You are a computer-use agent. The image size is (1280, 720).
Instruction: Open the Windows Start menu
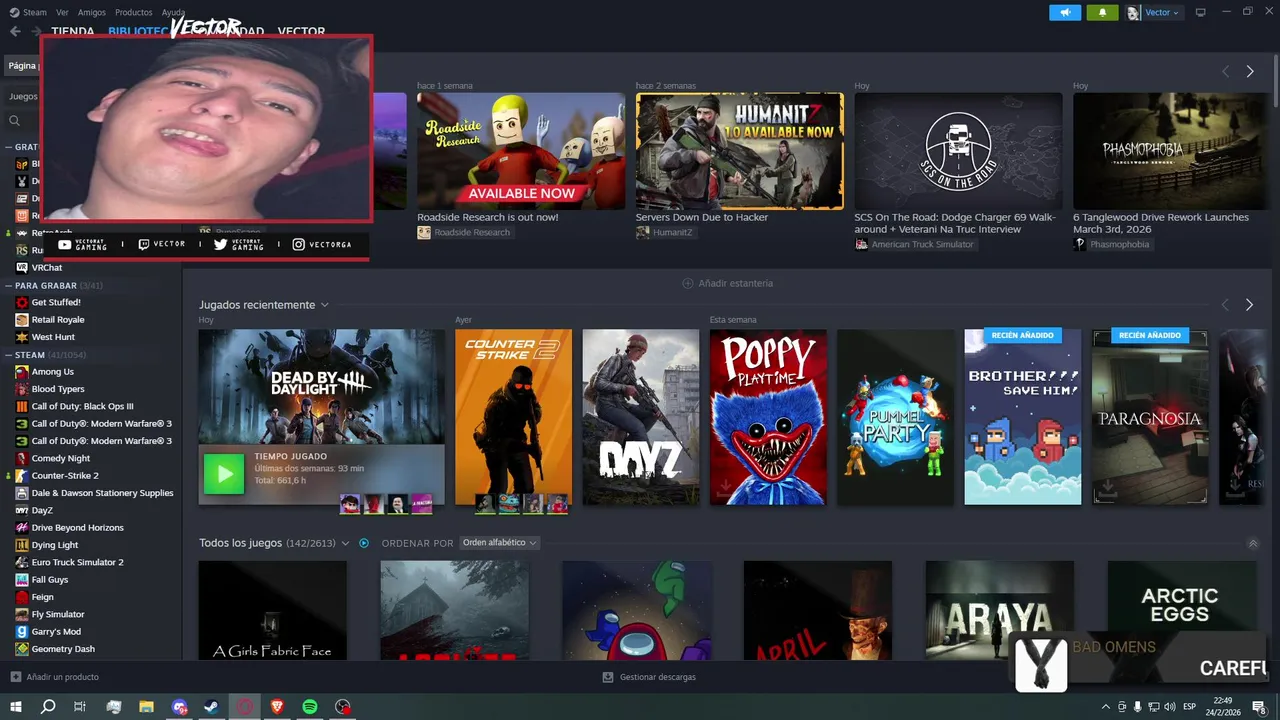(x=15, y=707)
